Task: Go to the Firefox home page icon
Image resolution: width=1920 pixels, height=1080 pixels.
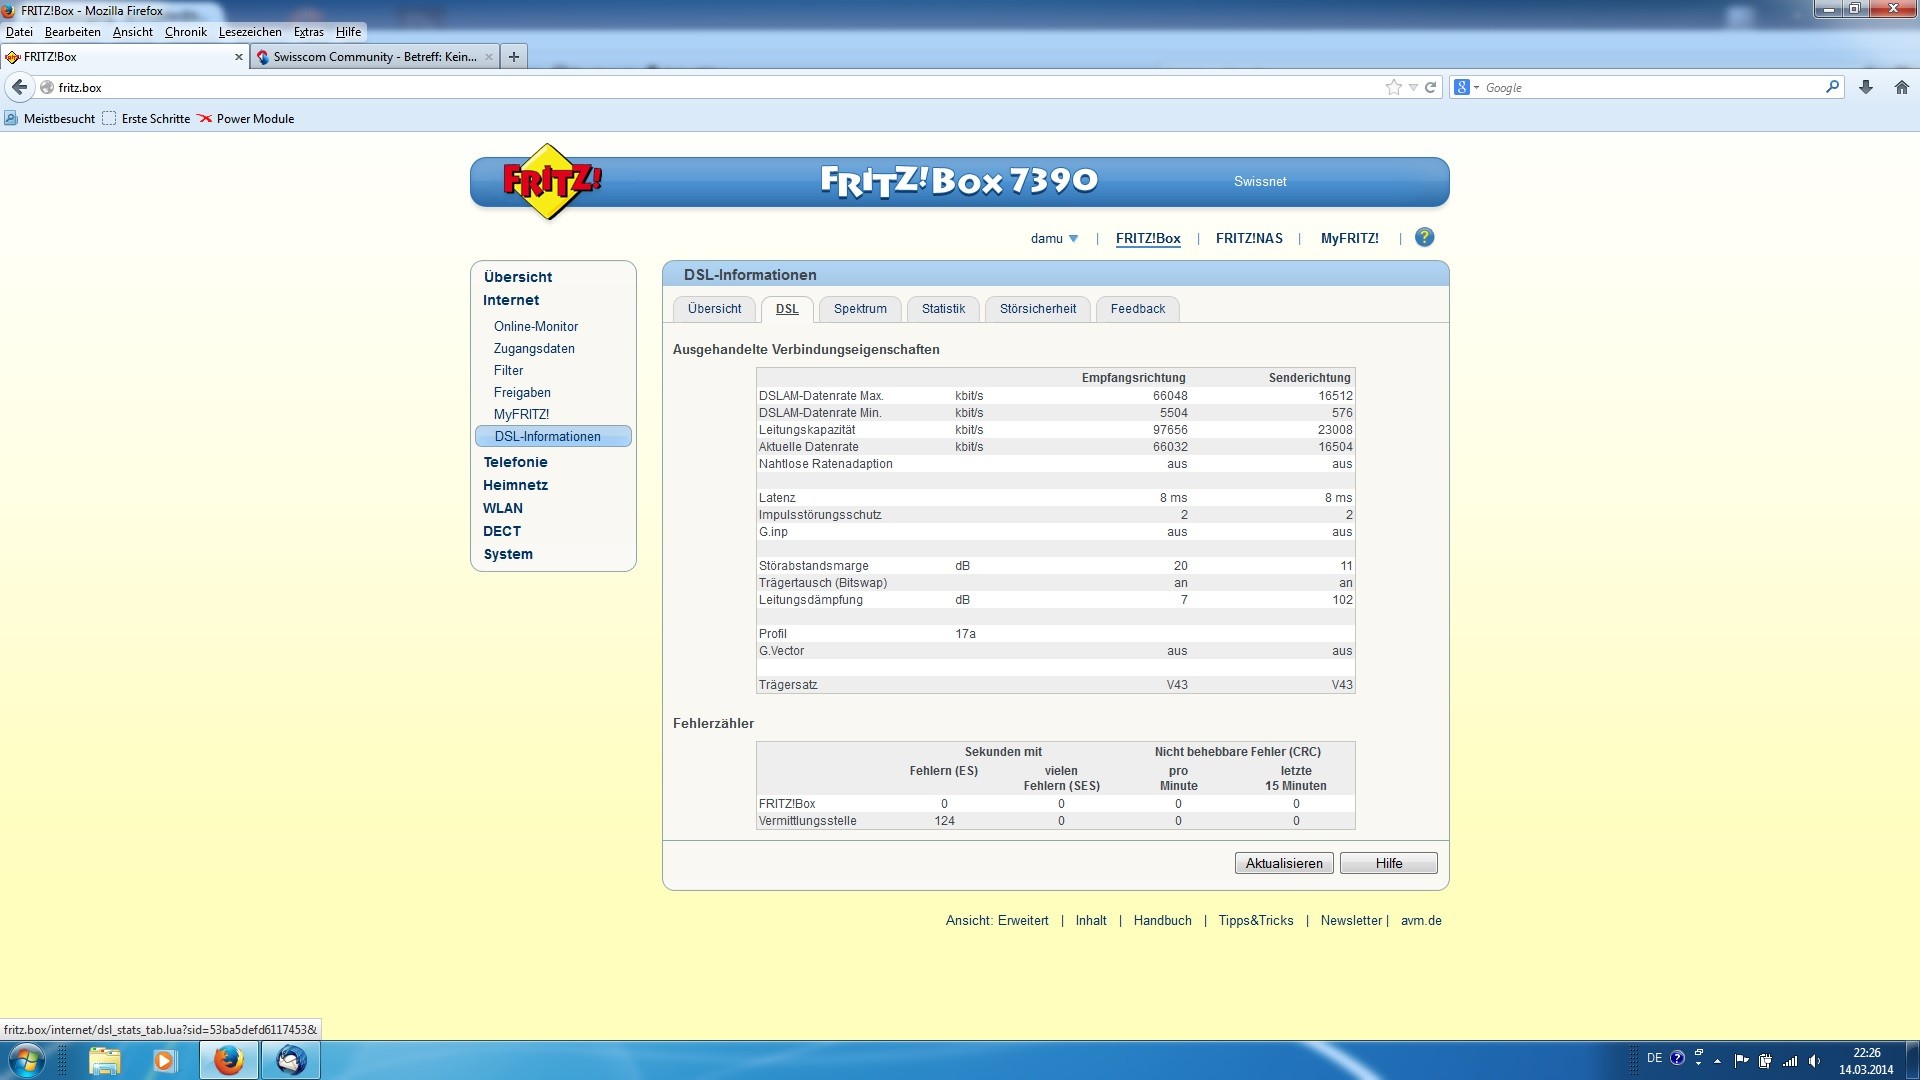Action: [1901, 87]
